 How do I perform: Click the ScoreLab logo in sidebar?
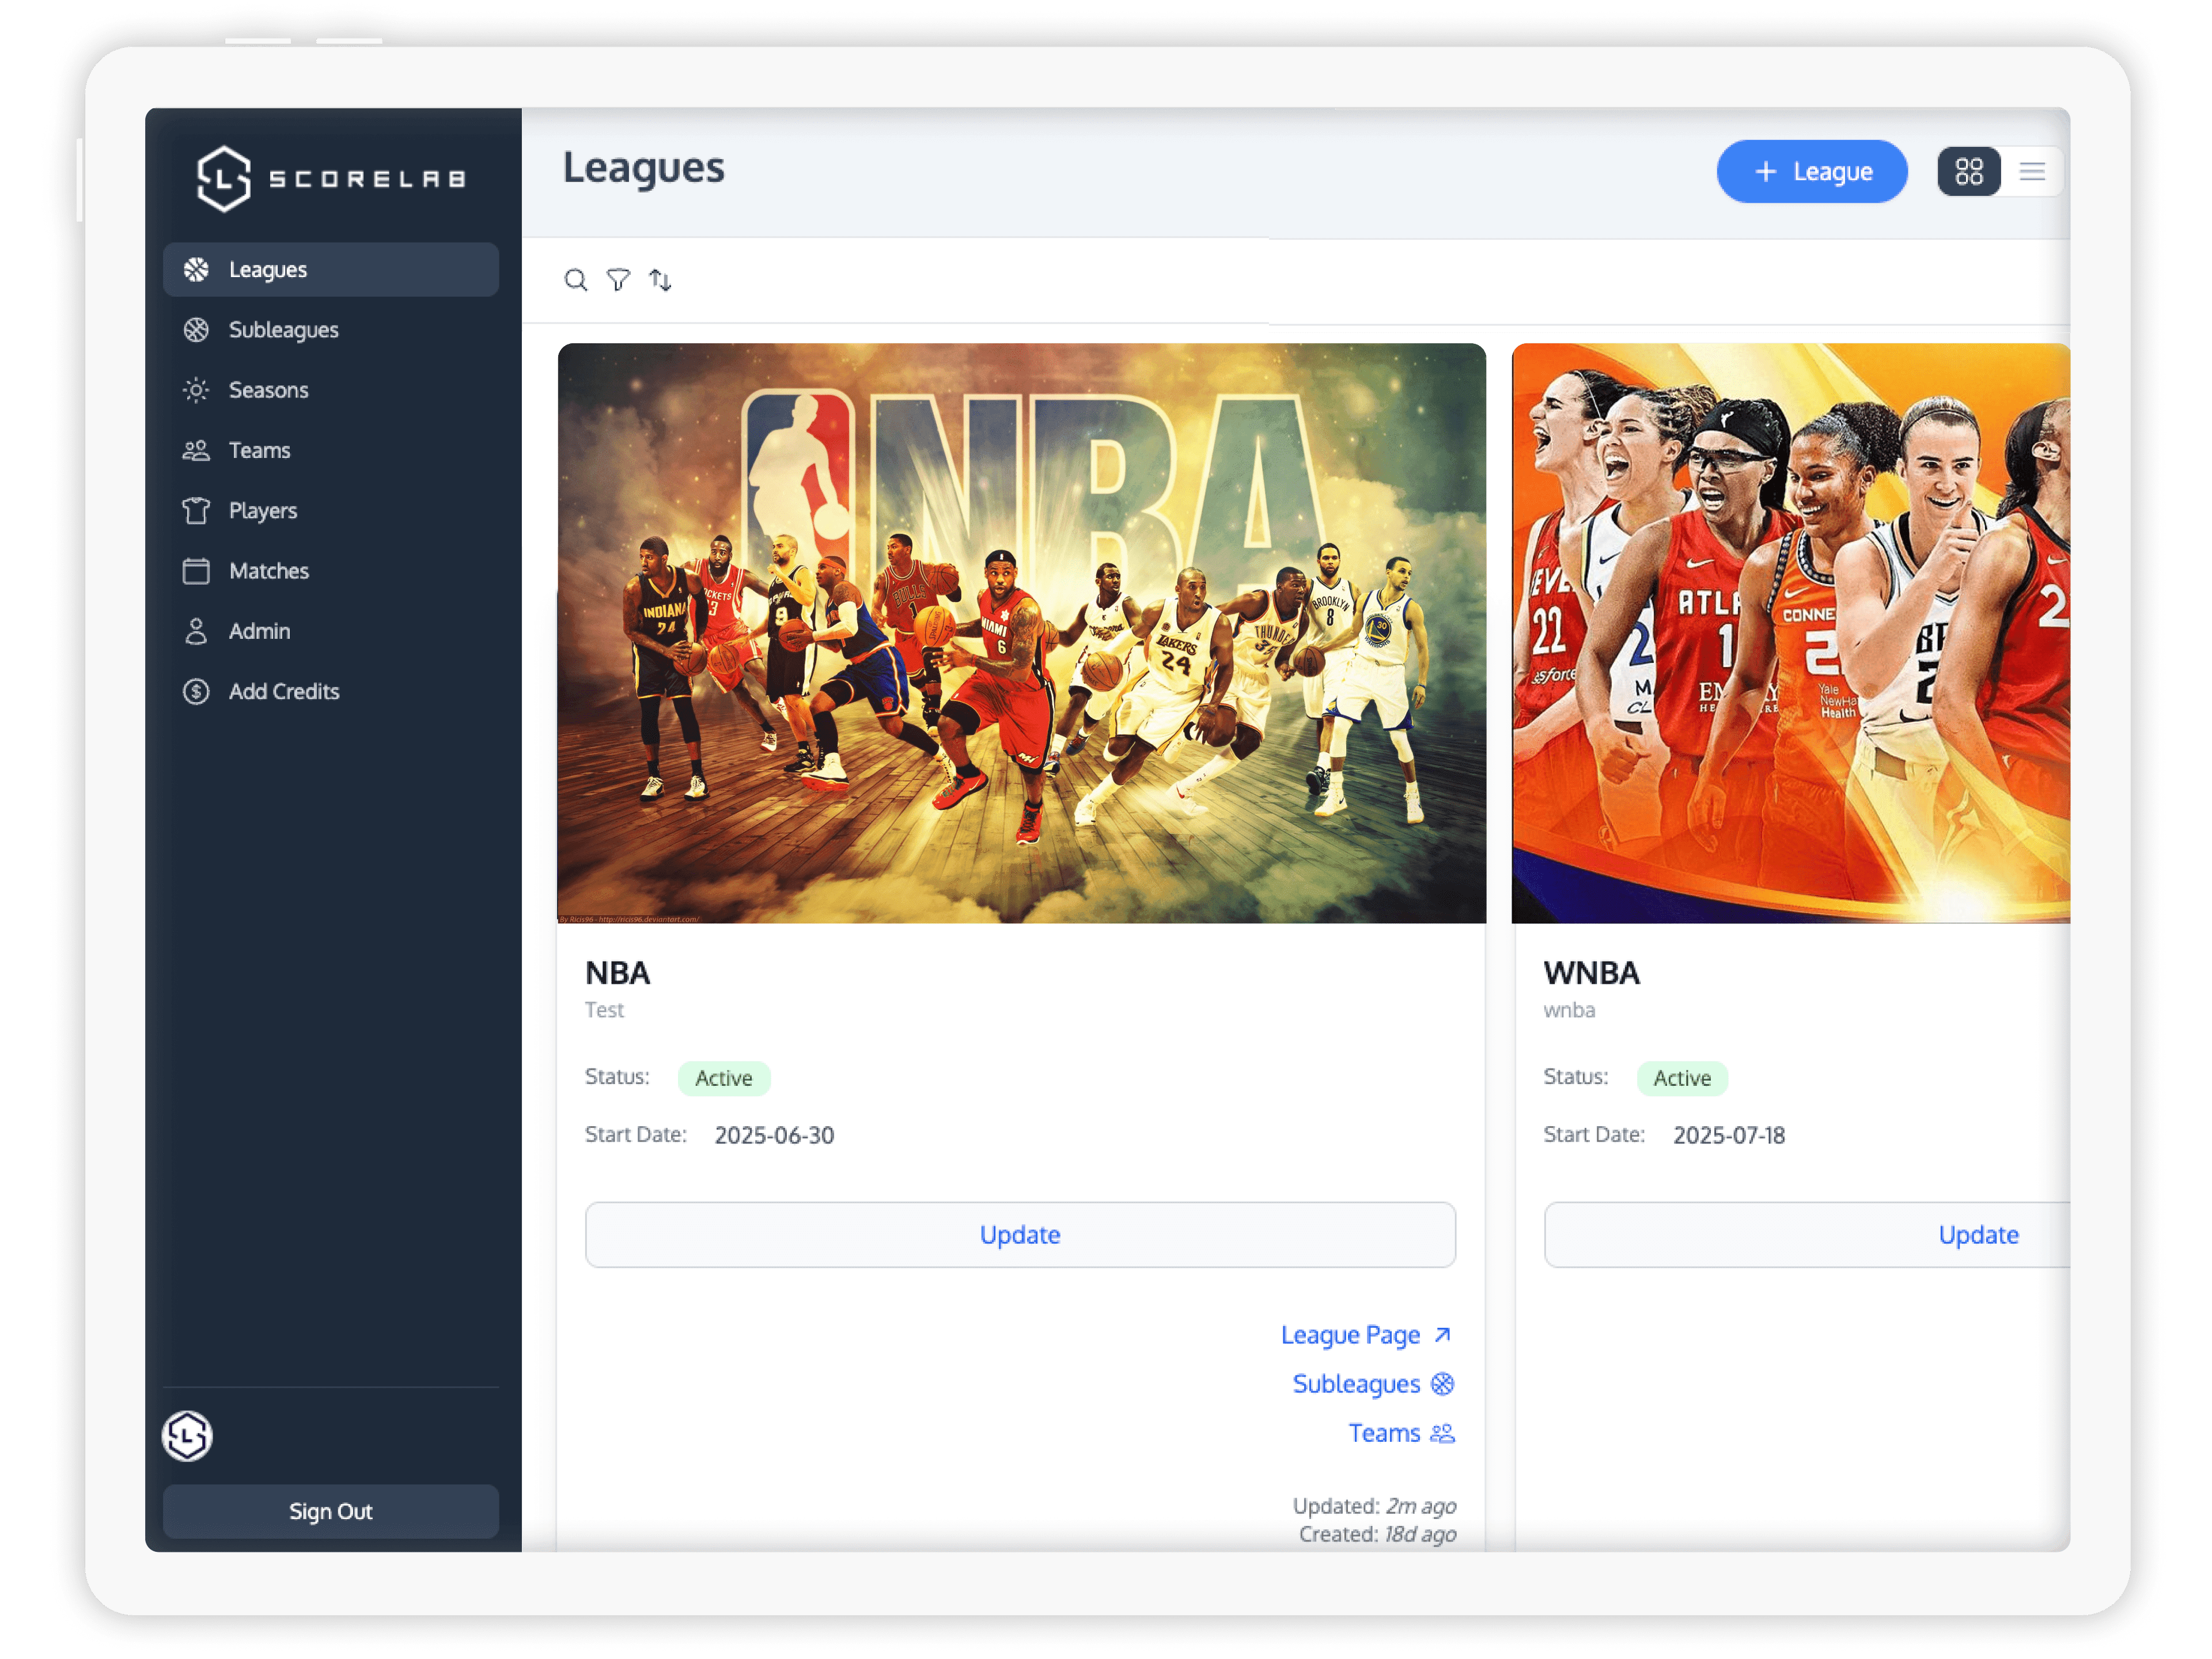pyautogui.click(x=331, y=179)
